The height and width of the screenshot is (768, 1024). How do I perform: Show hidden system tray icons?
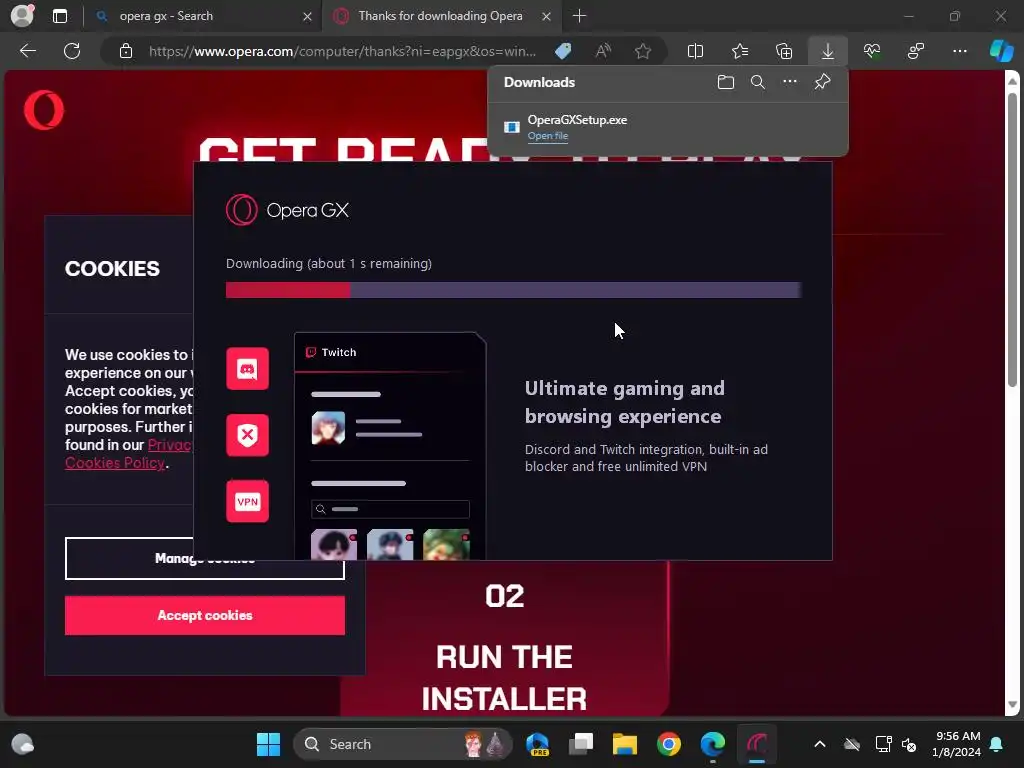[x=820, y=744]
